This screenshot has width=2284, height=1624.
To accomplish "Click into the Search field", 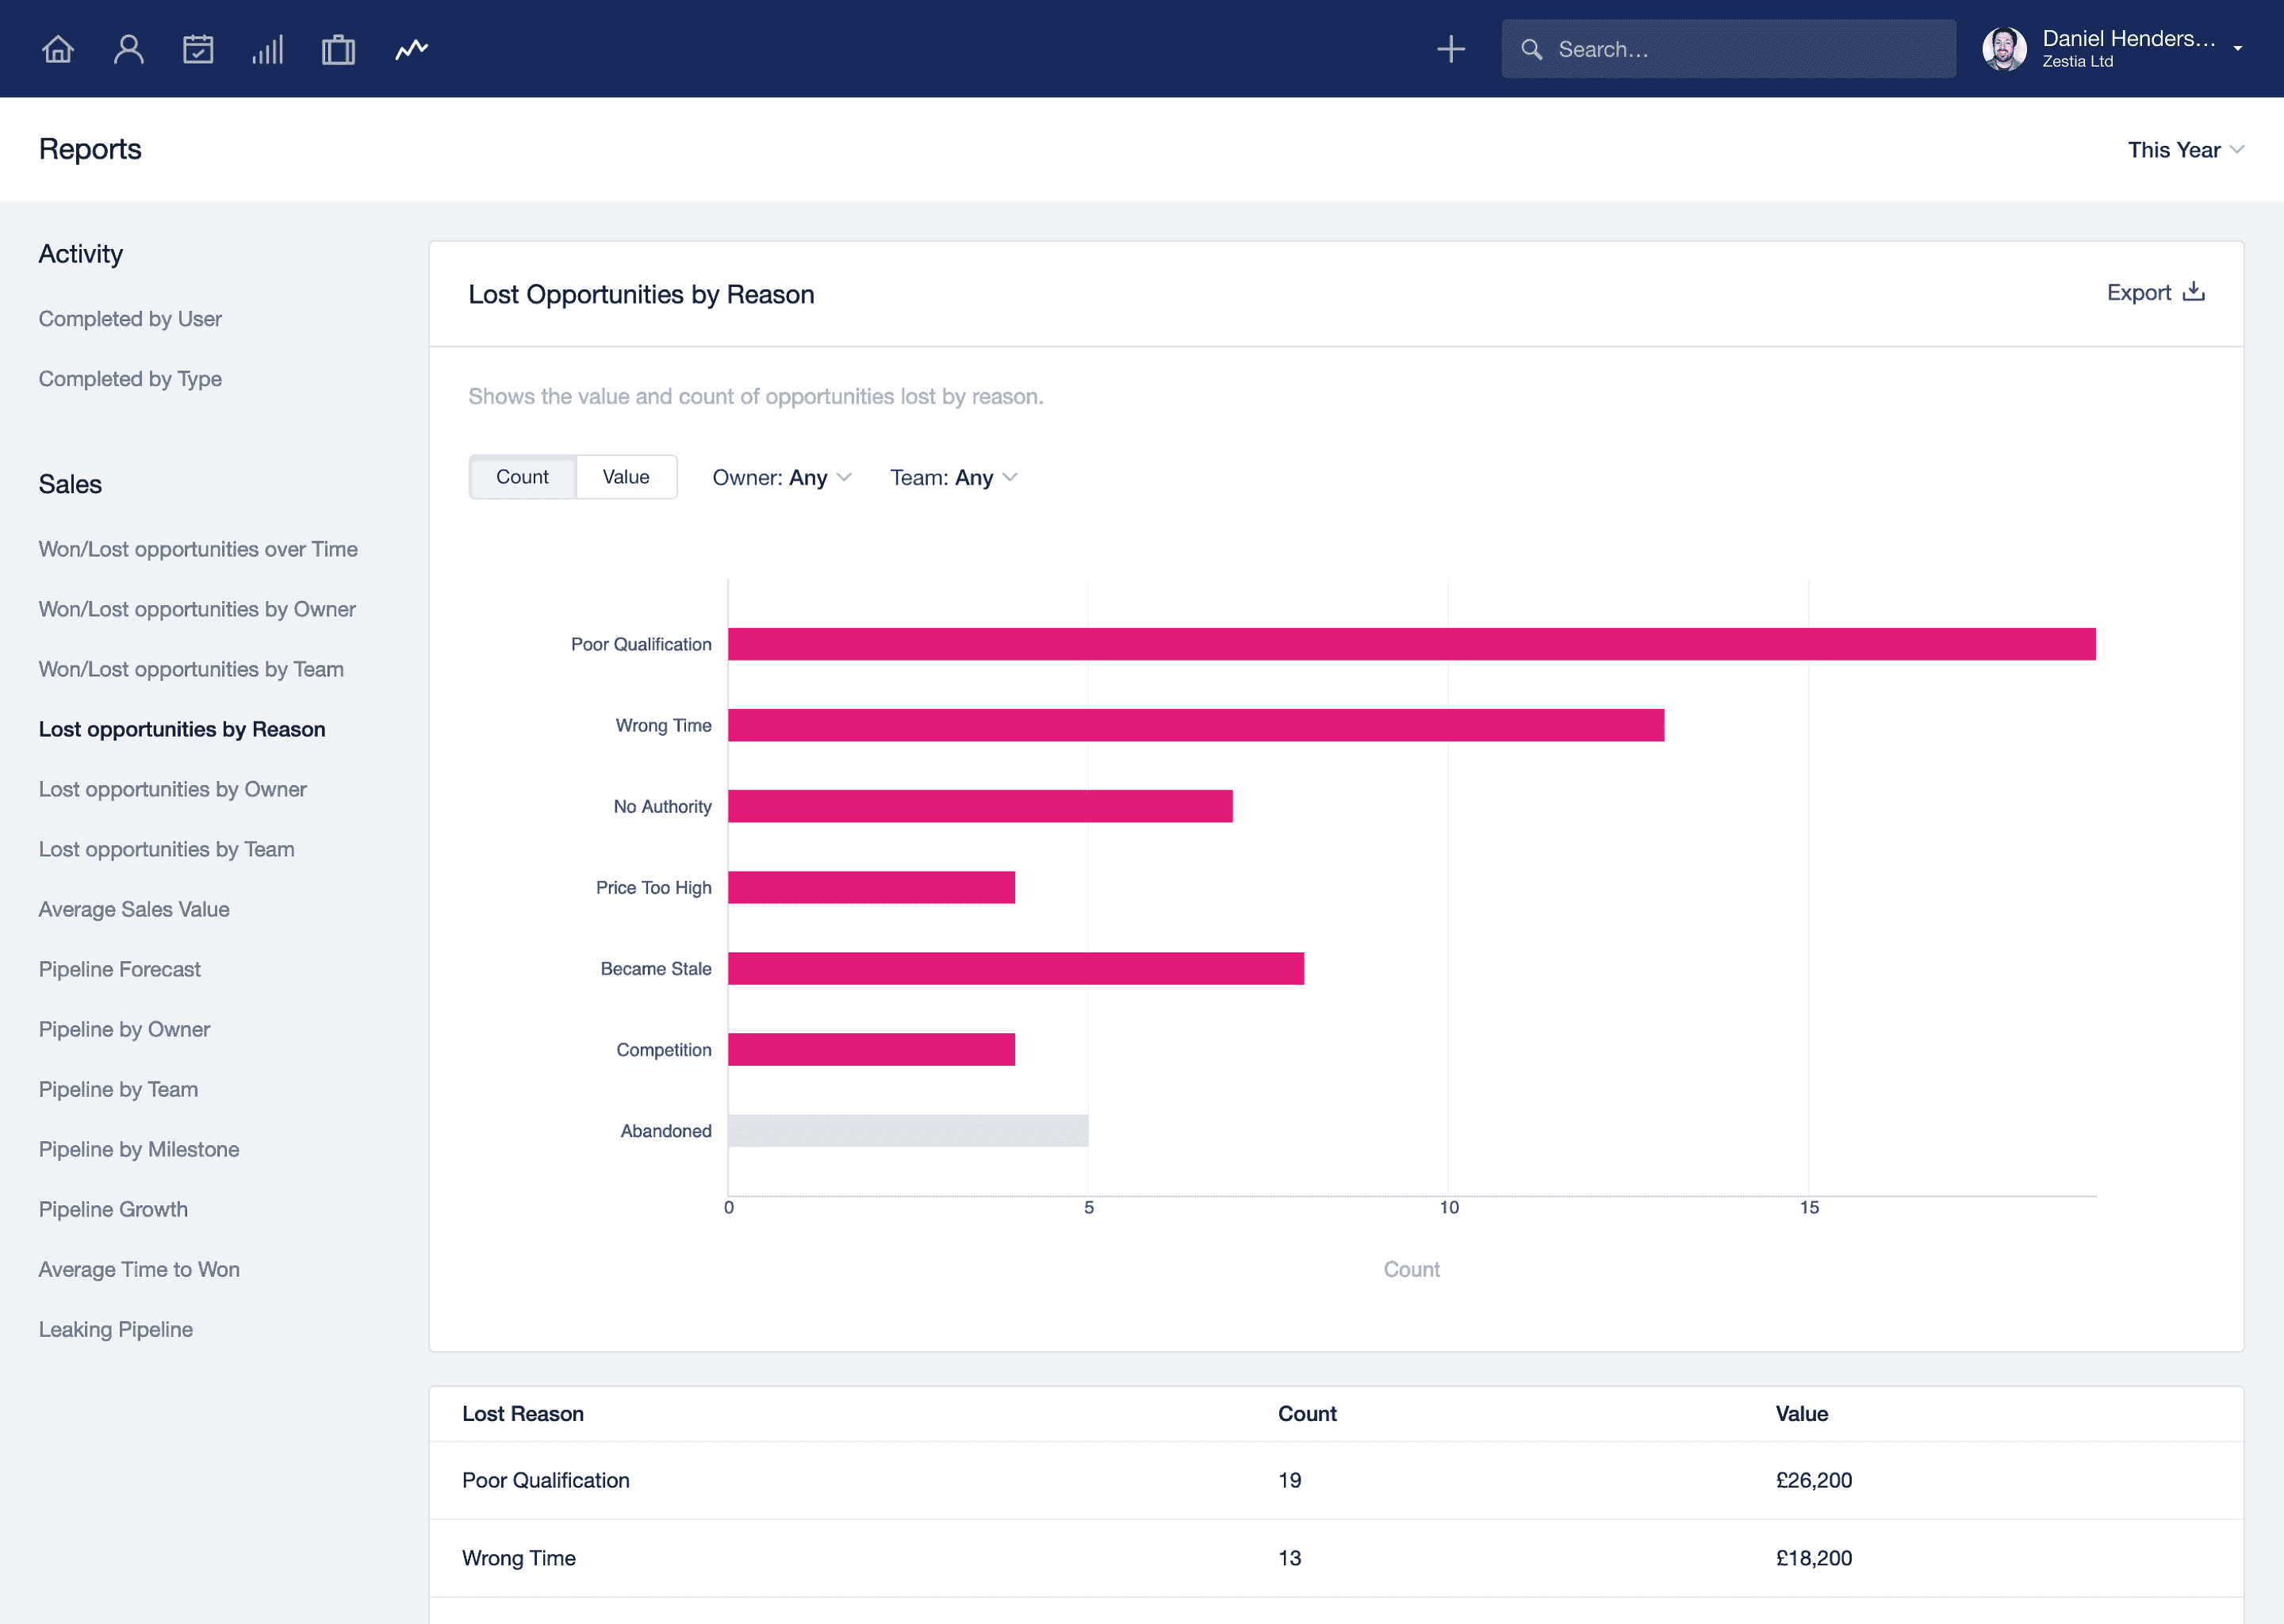I will pyautogui.click(x=1728, y=49).
